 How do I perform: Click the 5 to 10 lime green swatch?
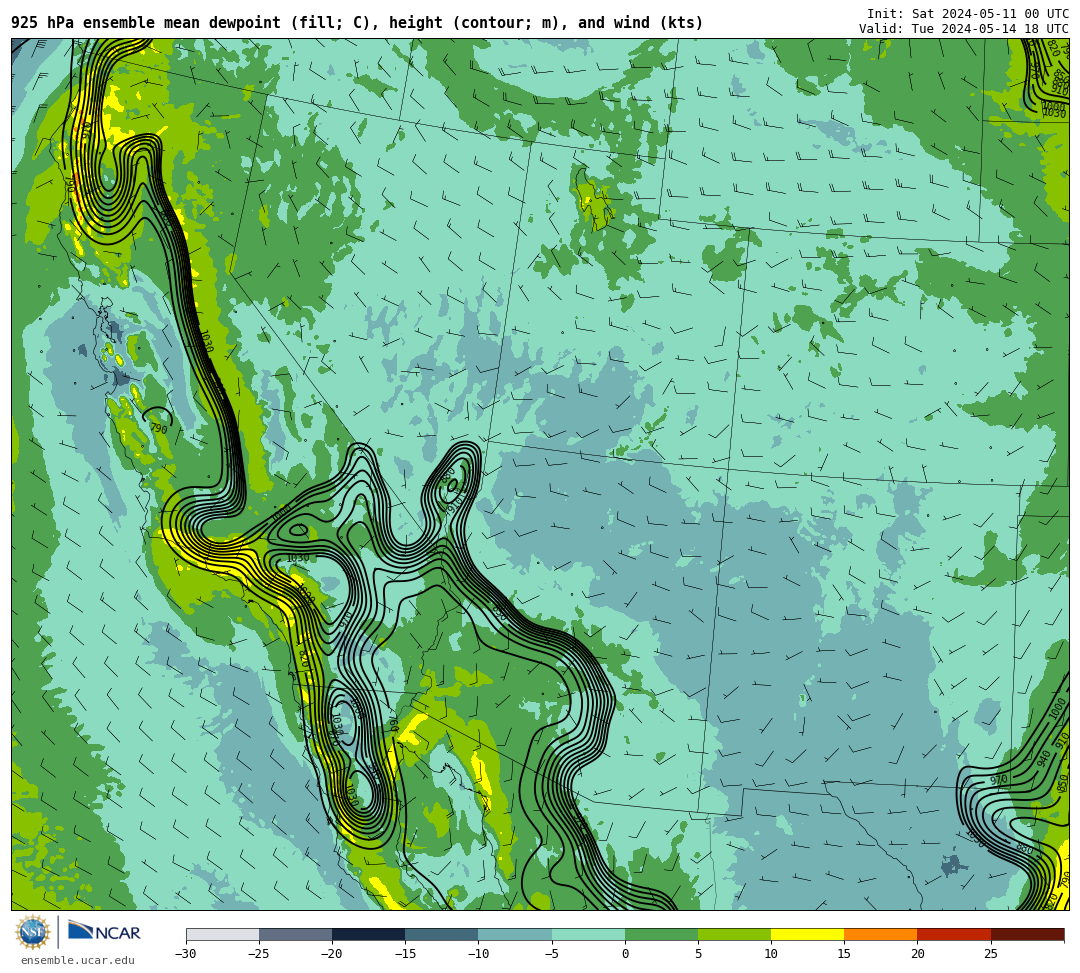click(734, 934)
